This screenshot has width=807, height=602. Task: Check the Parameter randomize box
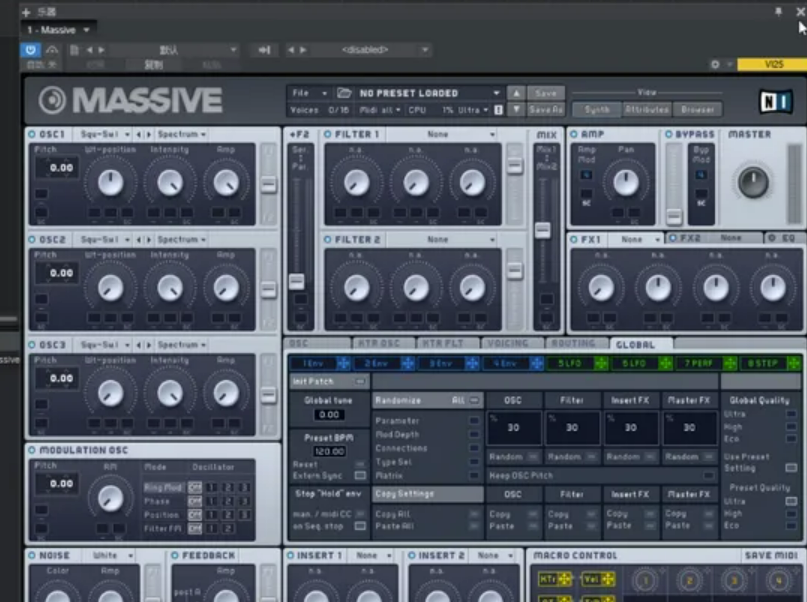point(474,421)
